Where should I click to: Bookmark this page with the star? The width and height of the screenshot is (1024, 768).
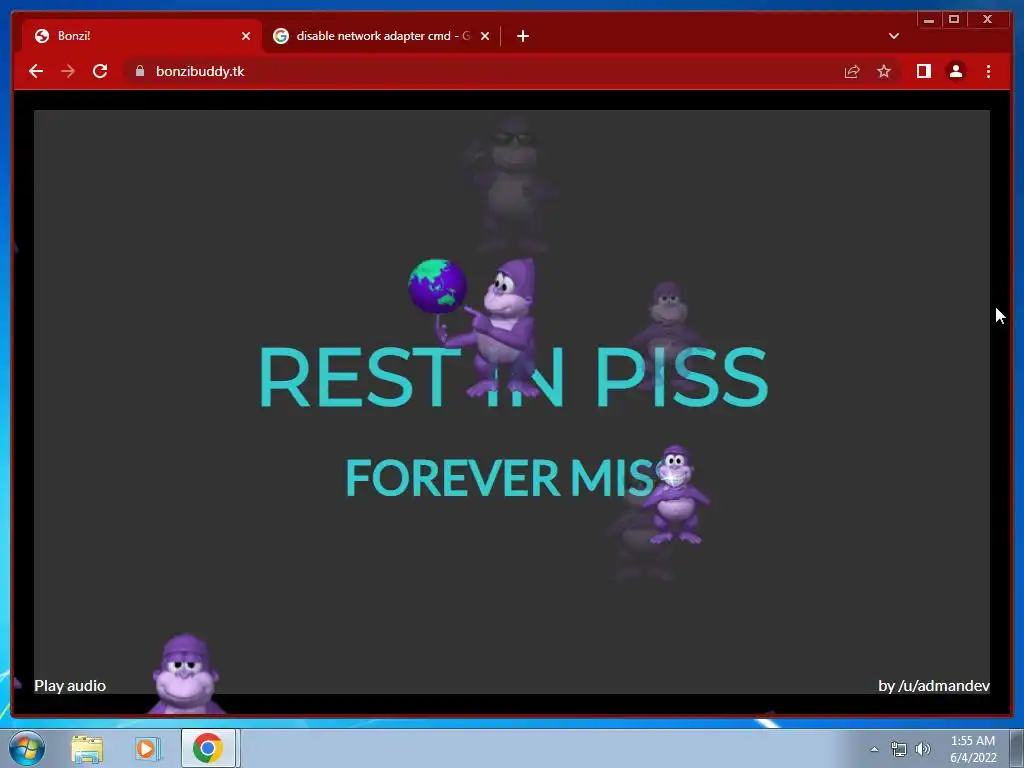coord(884,71)
